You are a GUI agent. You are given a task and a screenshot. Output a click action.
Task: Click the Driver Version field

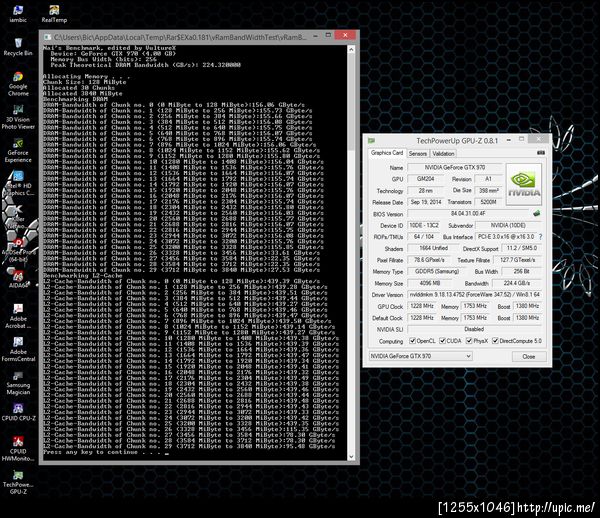(474, 295)
